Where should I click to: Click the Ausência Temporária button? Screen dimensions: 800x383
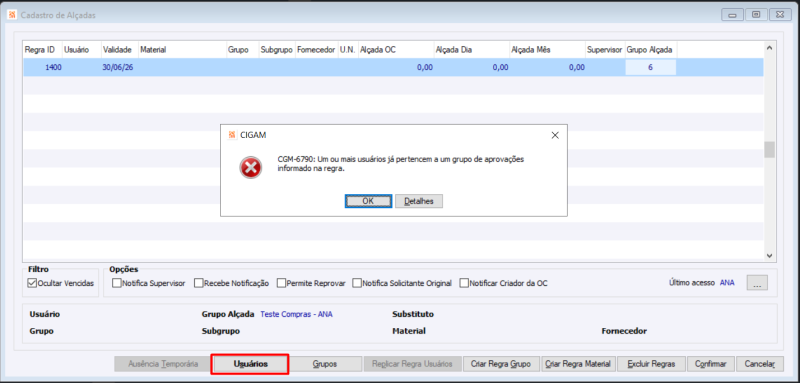[x=163, y=364]
